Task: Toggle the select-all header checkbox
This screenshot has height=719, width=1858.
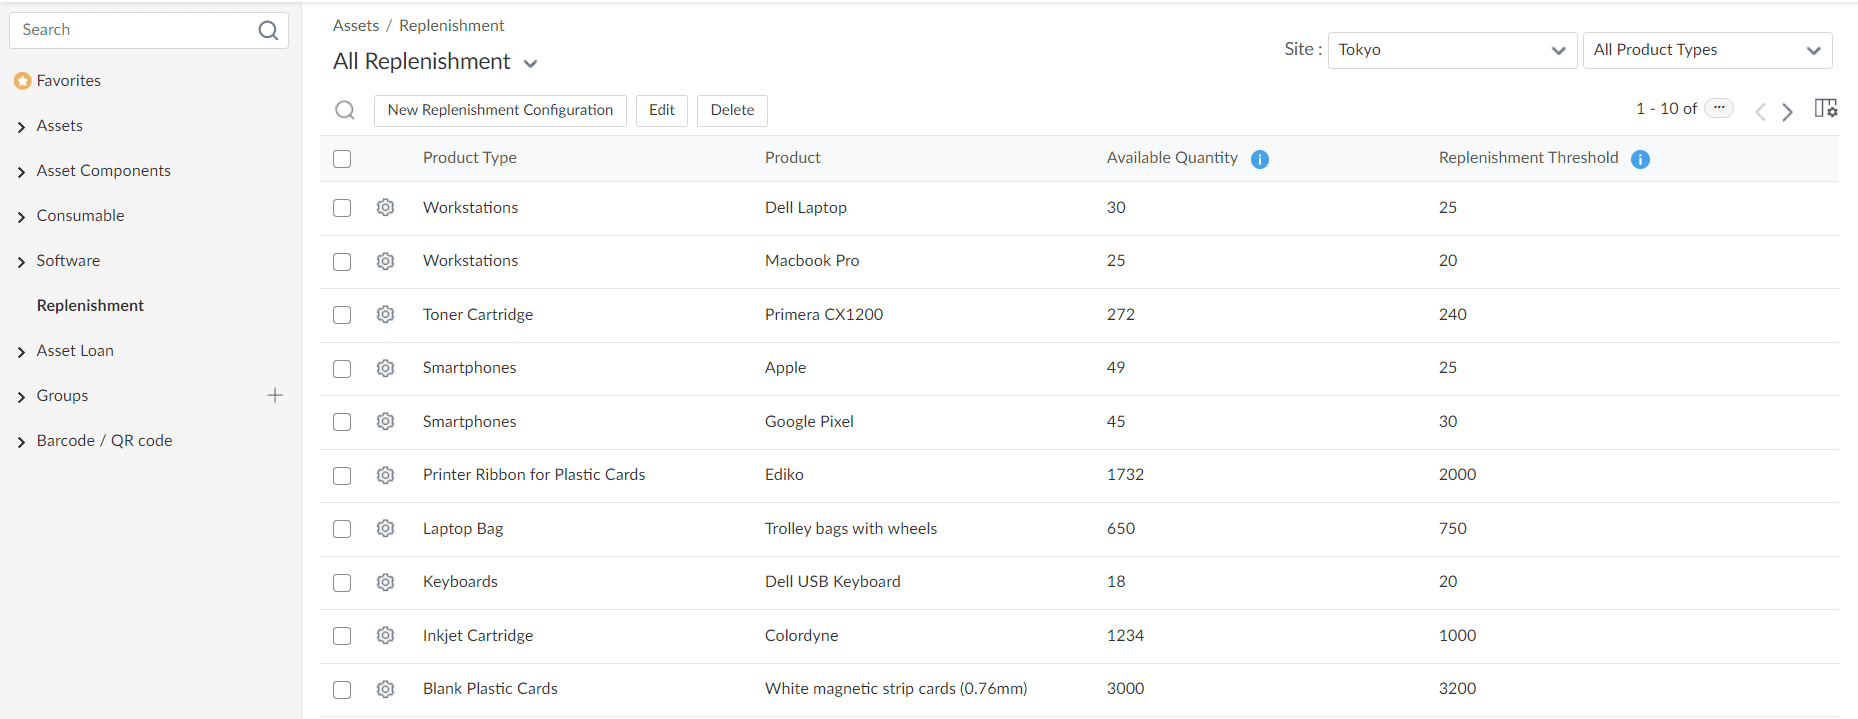Action: coord(342,159)
